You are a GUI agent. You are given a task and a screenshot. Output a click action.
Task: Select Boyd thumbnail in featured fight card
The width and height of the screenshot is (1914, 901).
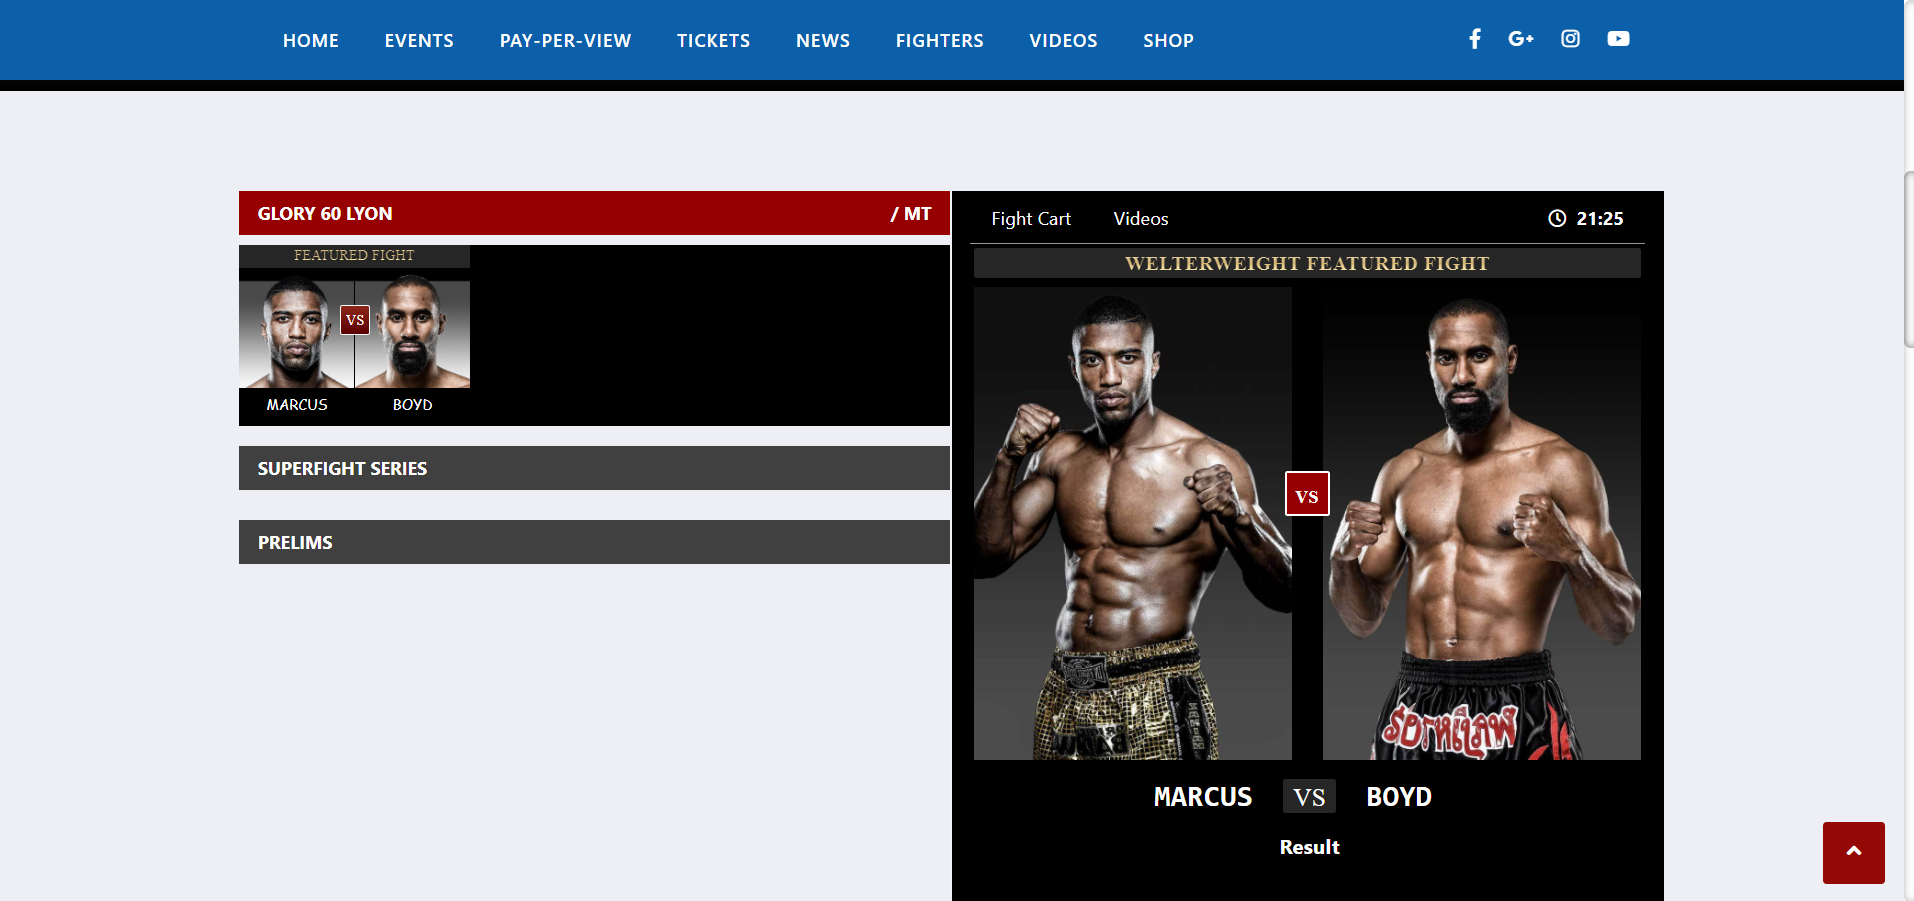pyautogui.click(x=412, y=332)
